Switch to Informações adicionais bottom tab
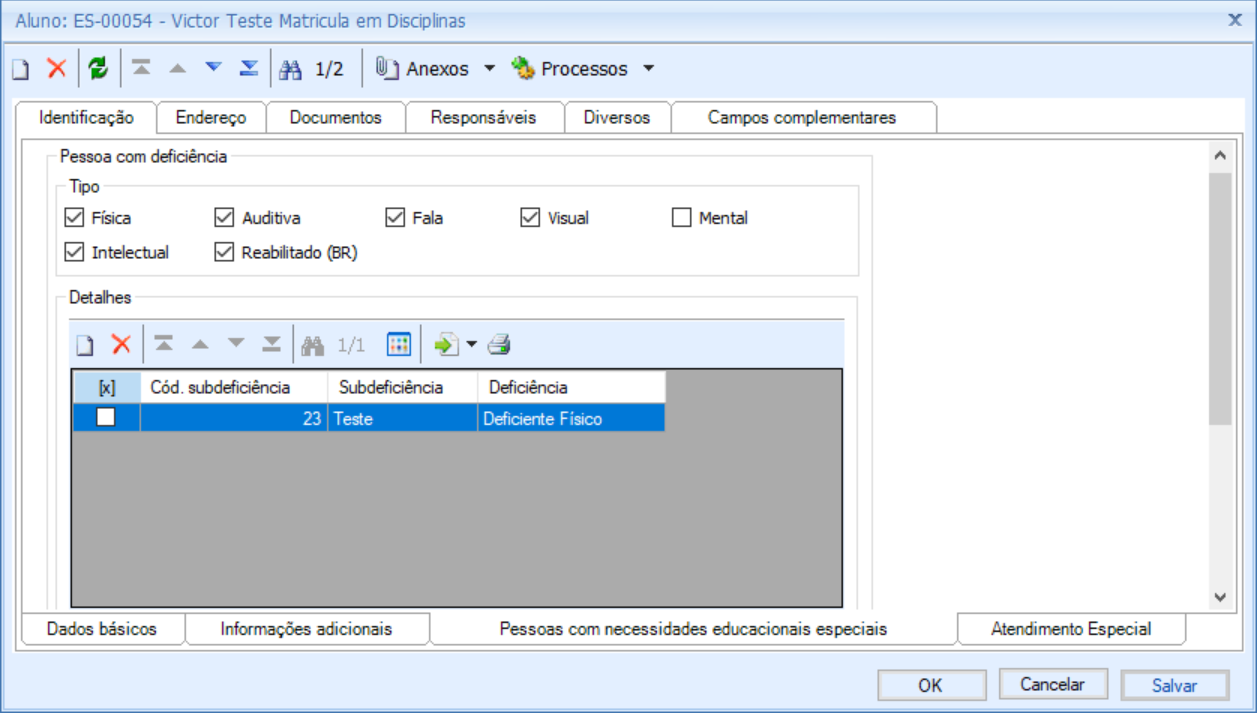This screenshot has height=713, width=1257. pos(306,629)
